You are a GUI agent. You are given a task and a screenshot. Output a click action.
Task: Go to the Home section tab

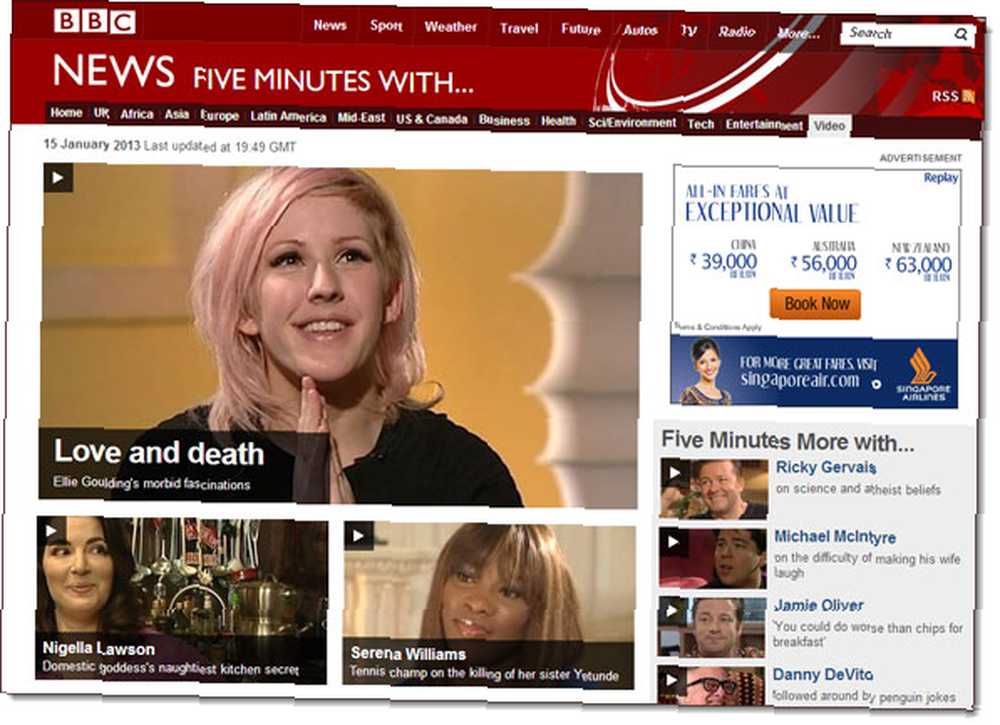(x=66, y=113)
